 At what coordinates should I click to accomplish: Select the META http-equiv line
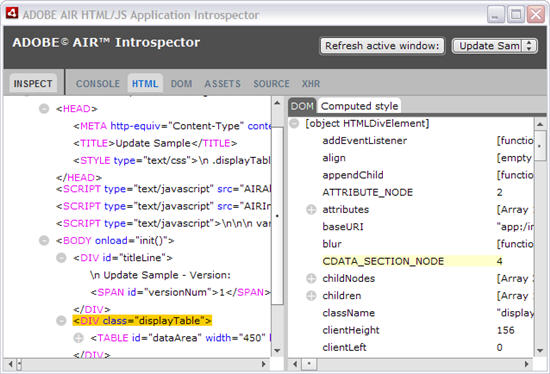(172, 126)
